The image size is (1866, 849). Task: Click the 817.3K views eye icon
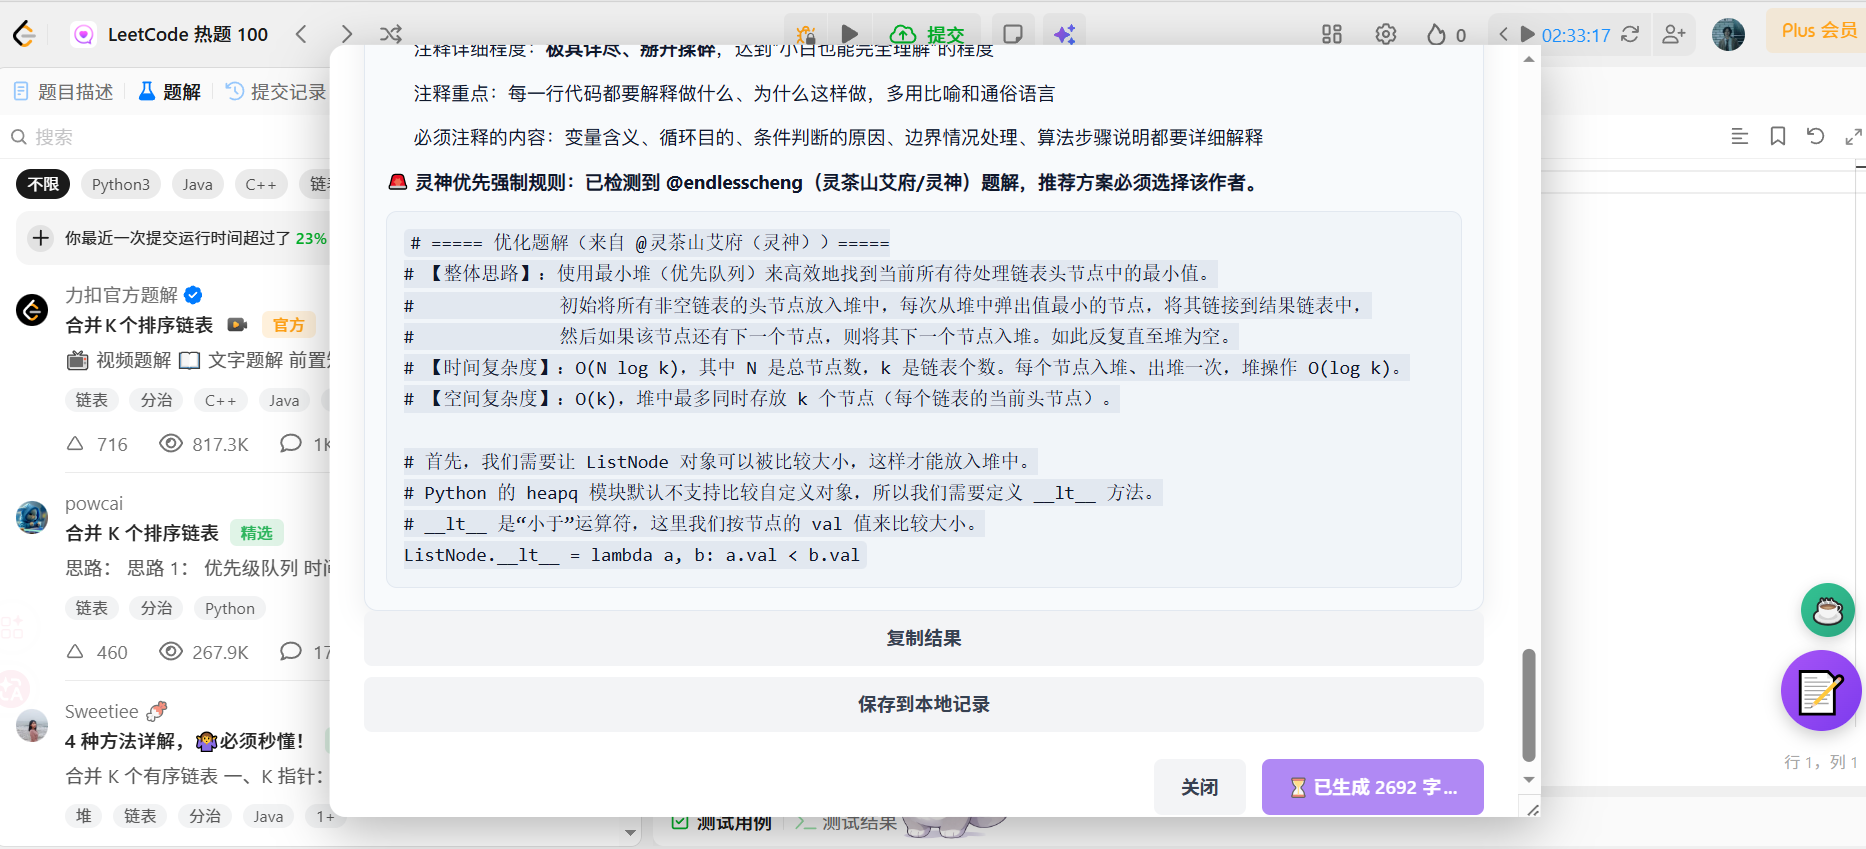click(171, 443)
